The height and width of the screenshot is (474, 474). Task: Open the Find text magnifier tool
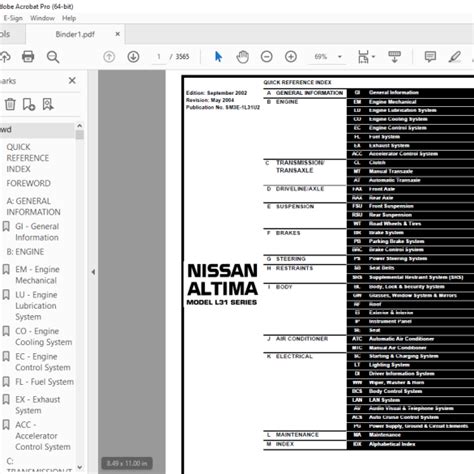click(x=53, y=57)
